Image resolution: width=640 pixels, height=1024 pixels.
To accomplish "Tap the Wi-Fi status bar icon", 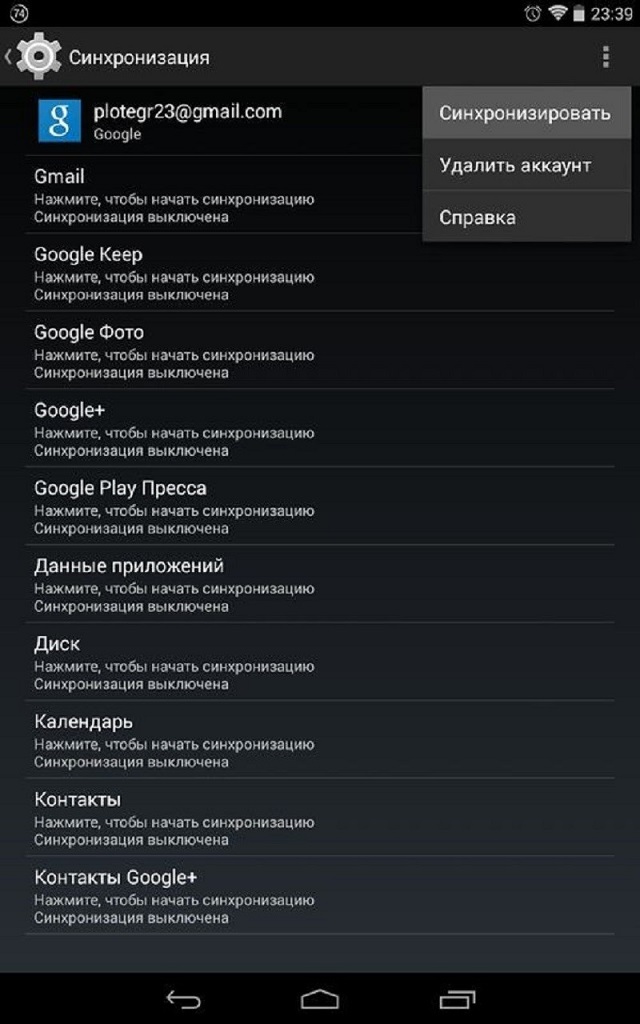I will point(557,13).
